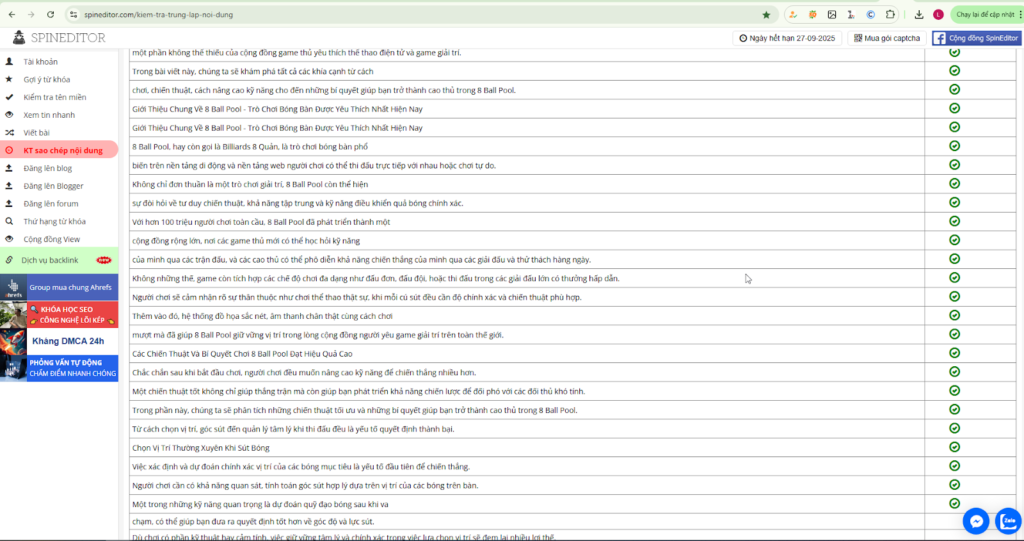Open the 'Cộng đồng SpinEditor' Facebook link
The image size is (1024, 541).
tap(975, 38)
